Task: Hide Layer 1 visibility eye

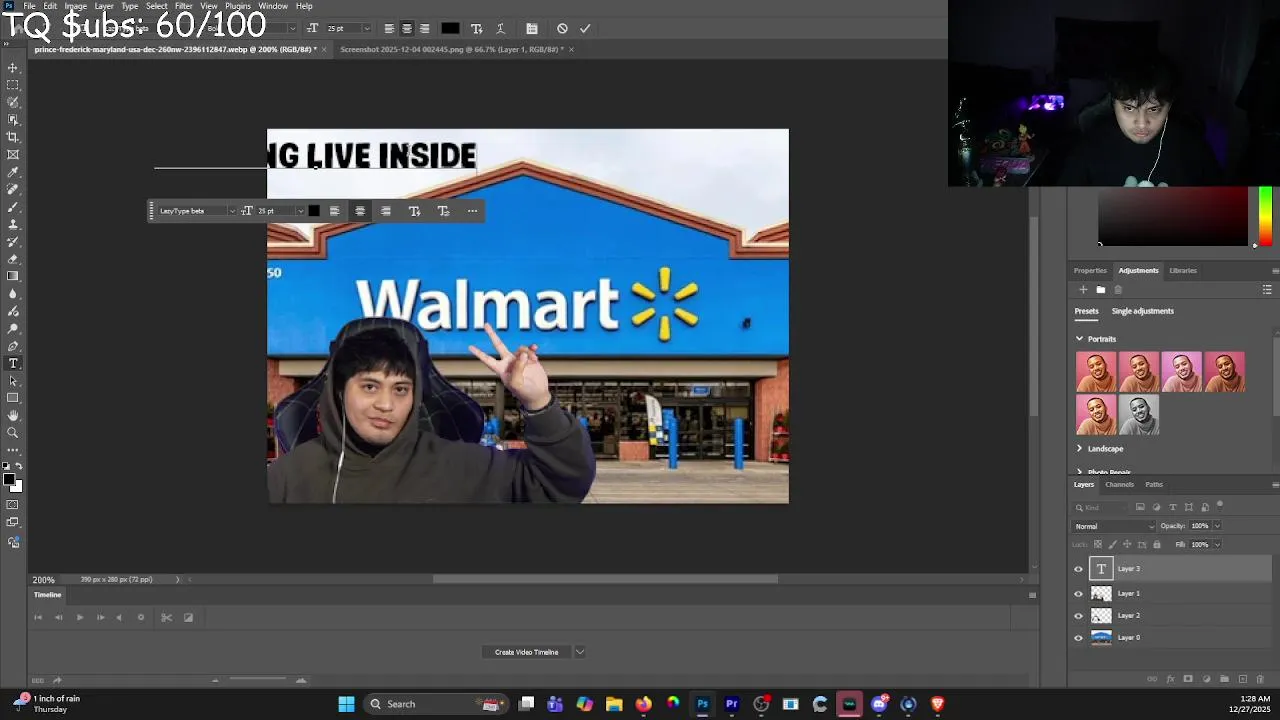Action: point(1078,593)
